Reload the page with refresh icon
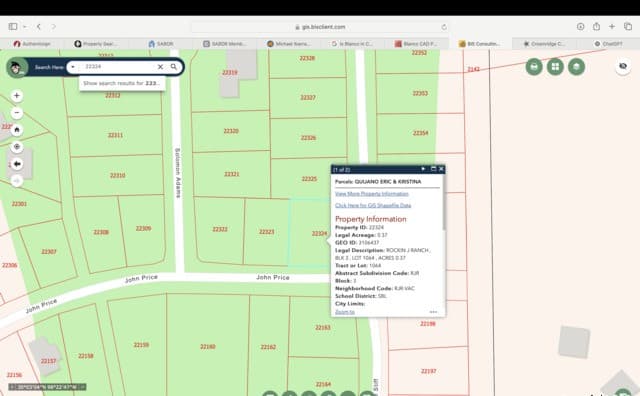The height and width of the screenshot is (396, 640). (x=444, y=27)
